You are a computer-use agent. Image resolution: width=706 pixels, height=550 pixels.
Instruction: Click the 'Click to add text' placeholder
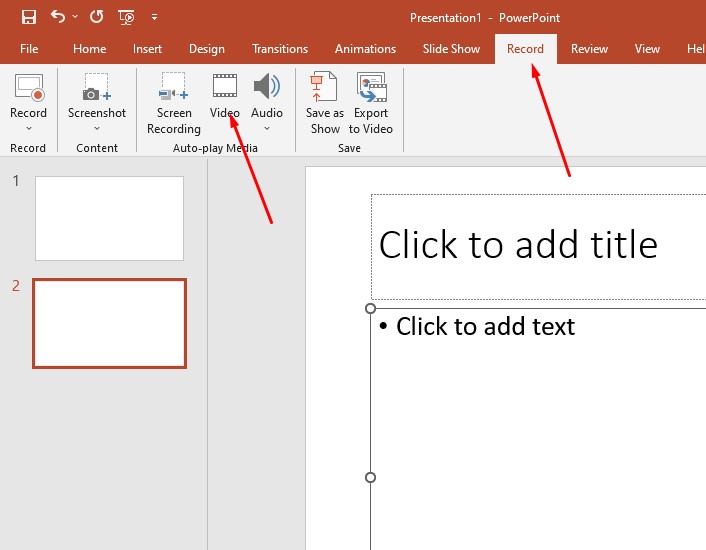(x=486, y=326)
